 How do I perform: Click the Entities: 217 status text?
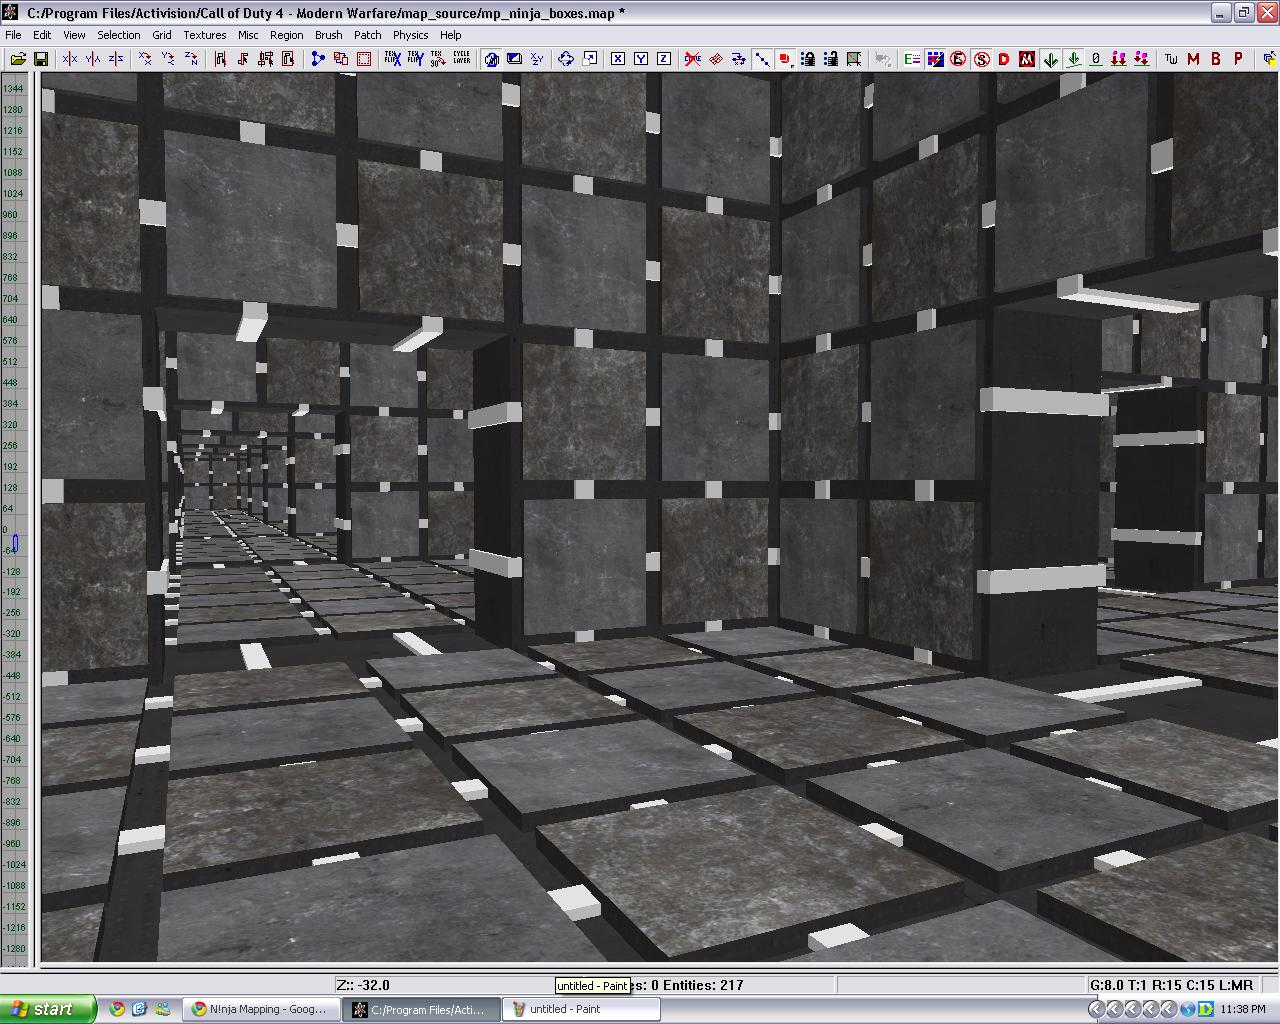click(x=703, y=985)
